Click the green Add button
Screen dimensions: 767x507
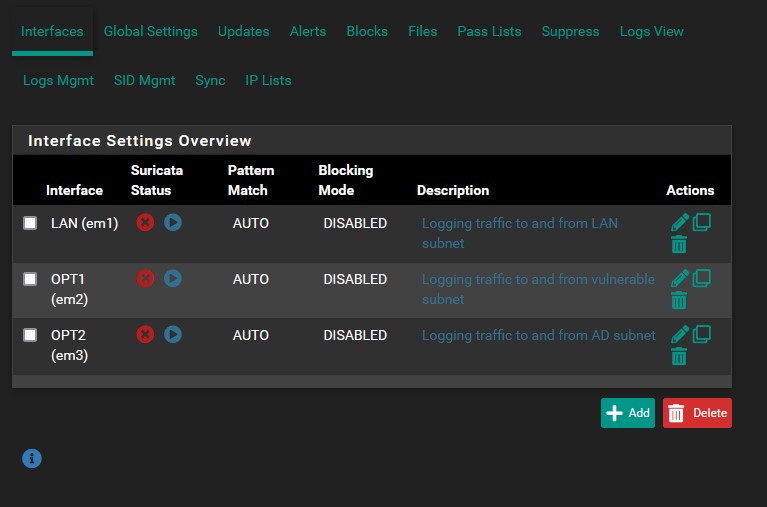[x=628, y=413]
